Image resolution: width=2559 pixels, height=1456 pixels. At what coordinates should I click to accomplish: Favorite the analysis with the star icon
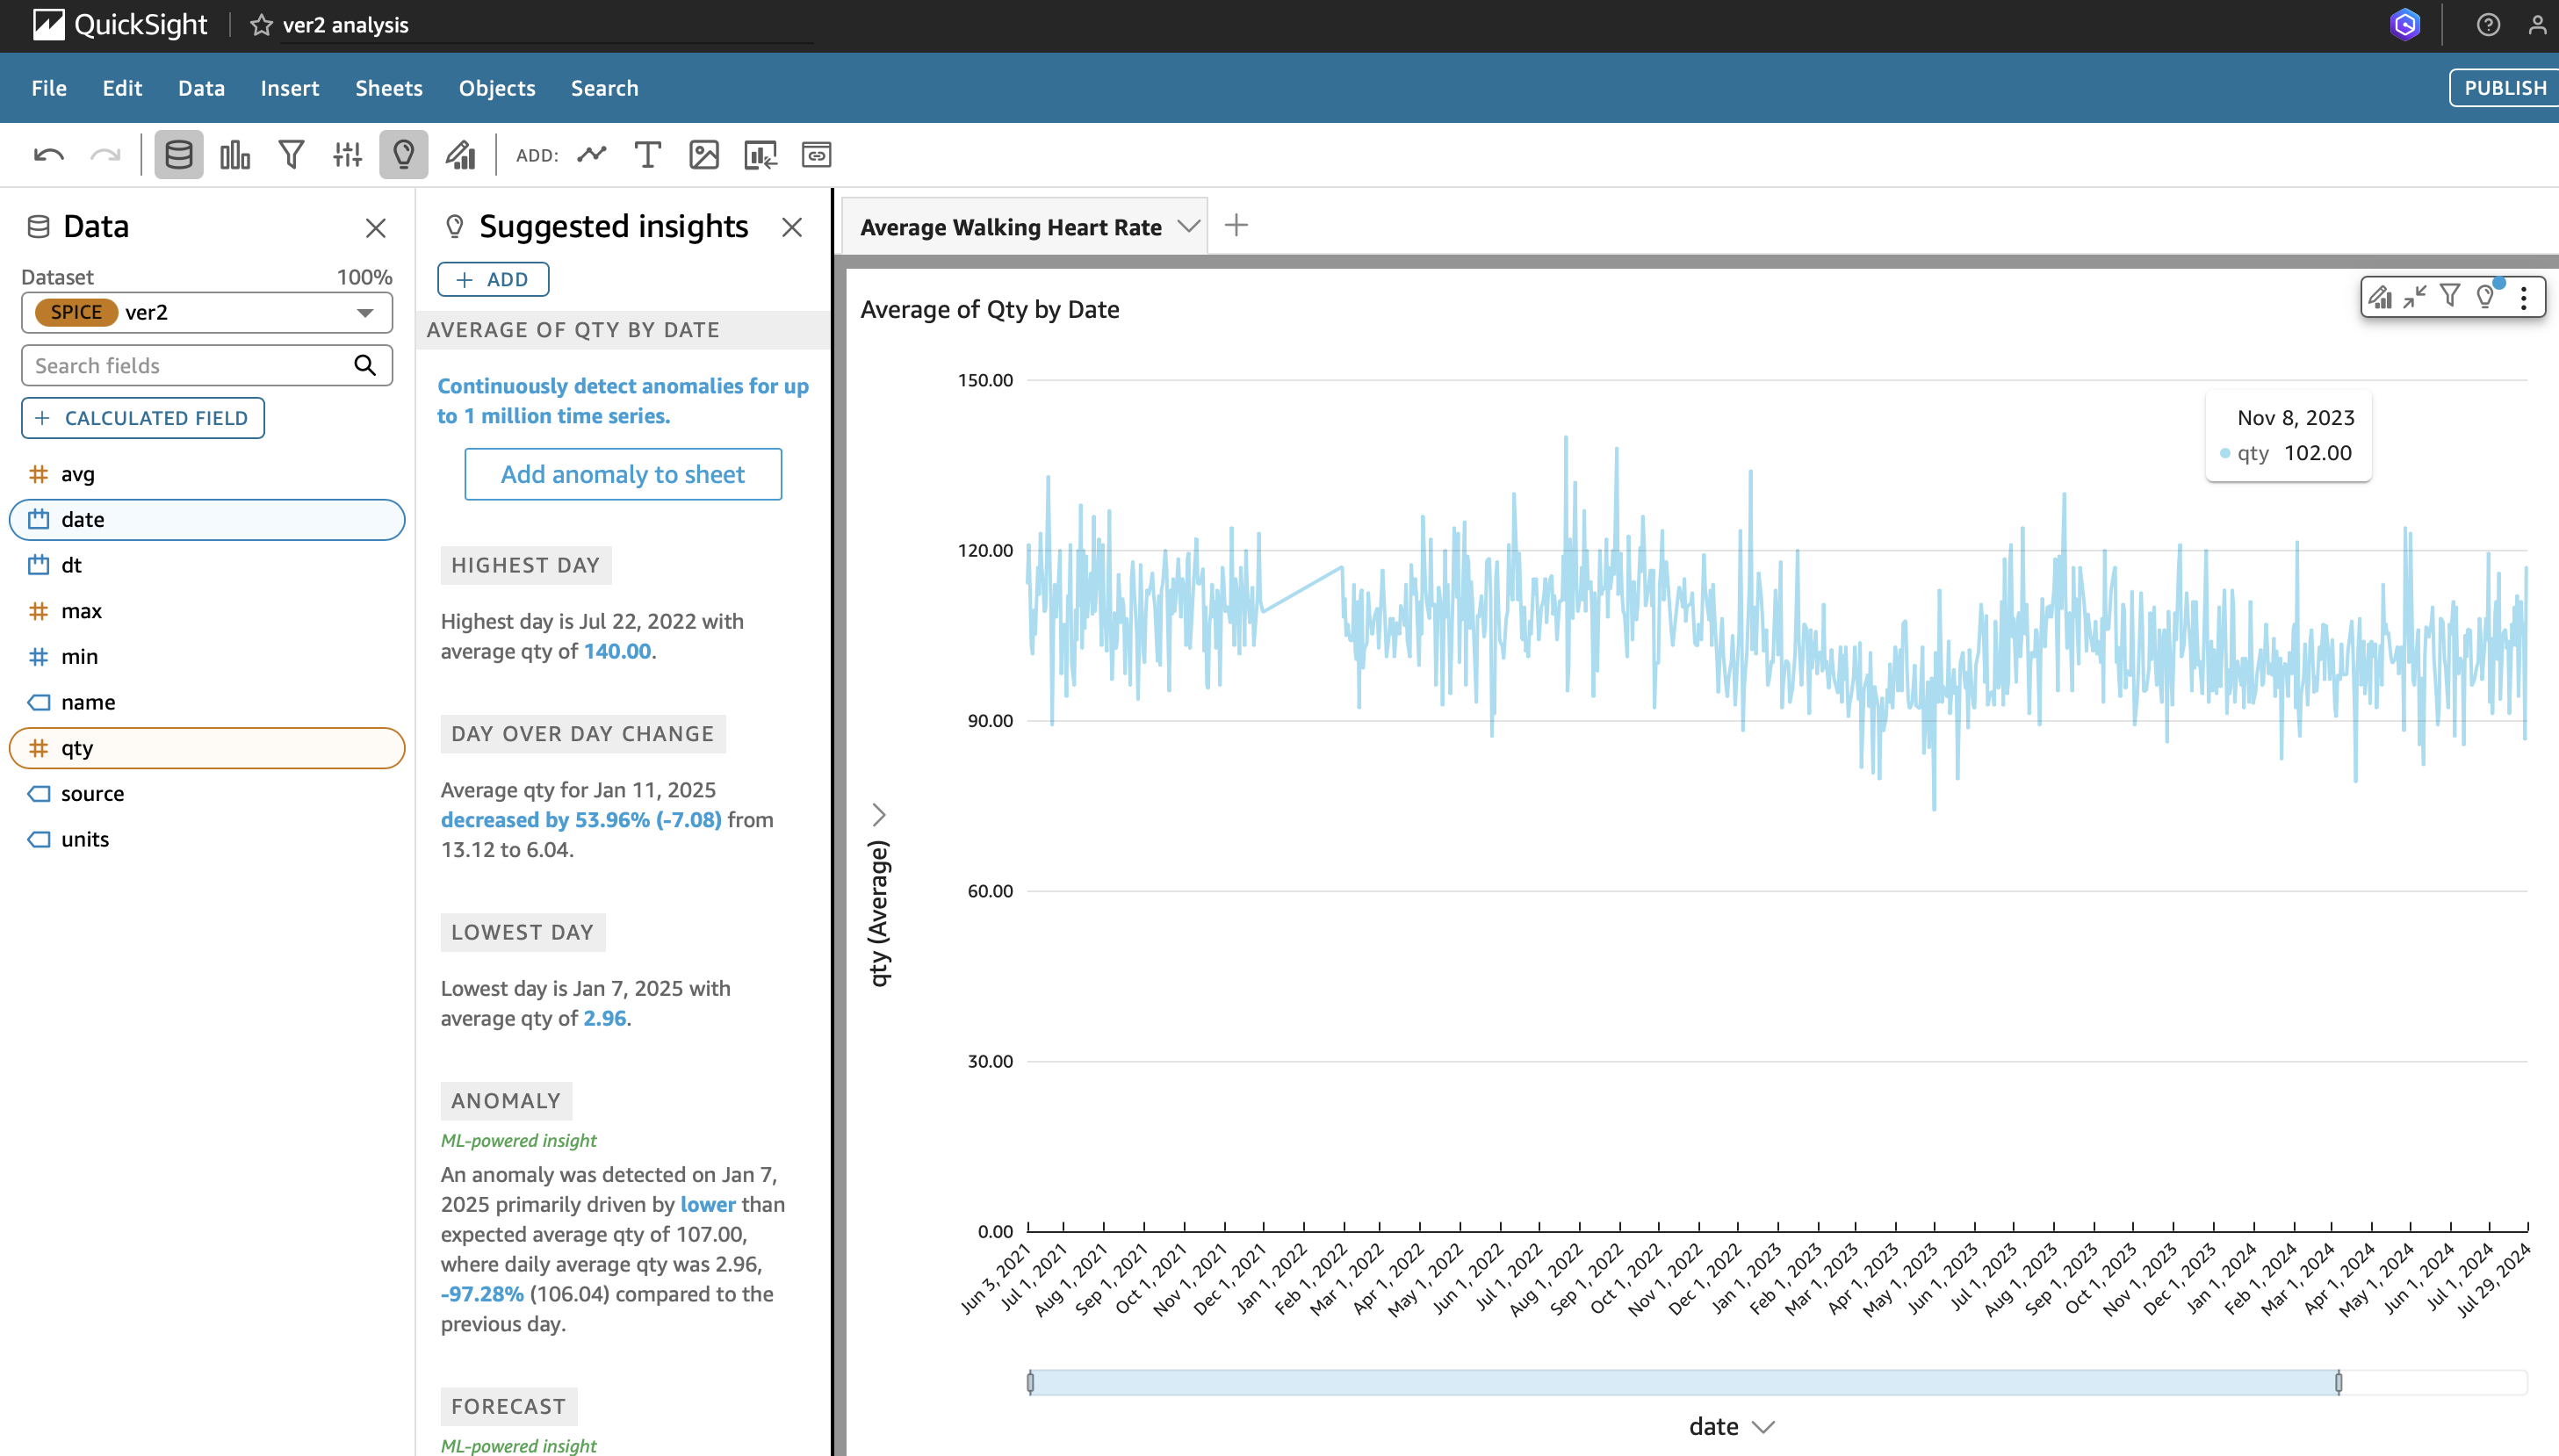click(x=261, y=25)
